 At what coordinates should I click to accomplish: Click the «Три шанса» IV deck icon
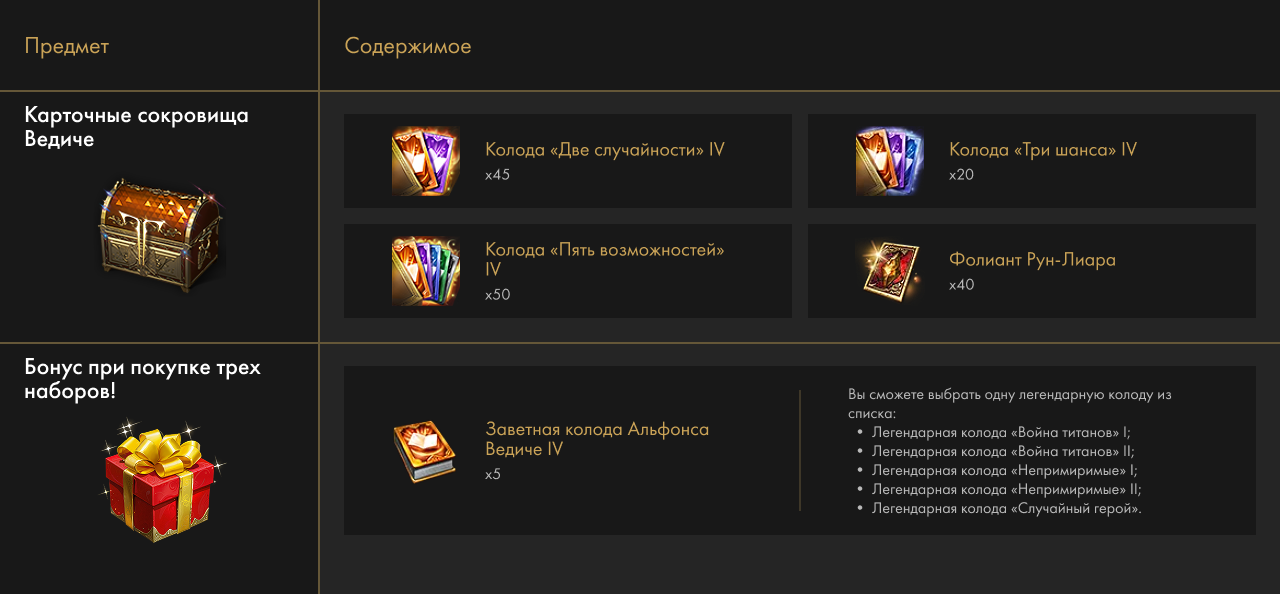889,161
